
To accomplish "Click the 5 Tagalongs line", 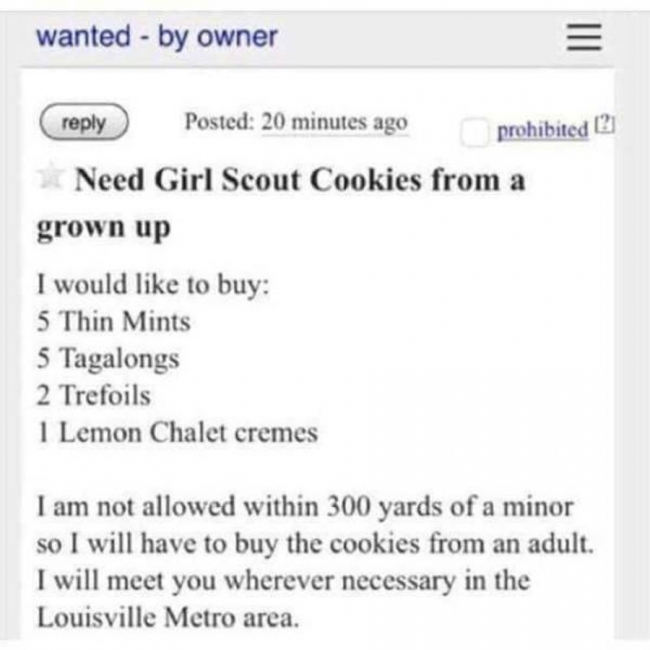I will [x=108, y=359].
